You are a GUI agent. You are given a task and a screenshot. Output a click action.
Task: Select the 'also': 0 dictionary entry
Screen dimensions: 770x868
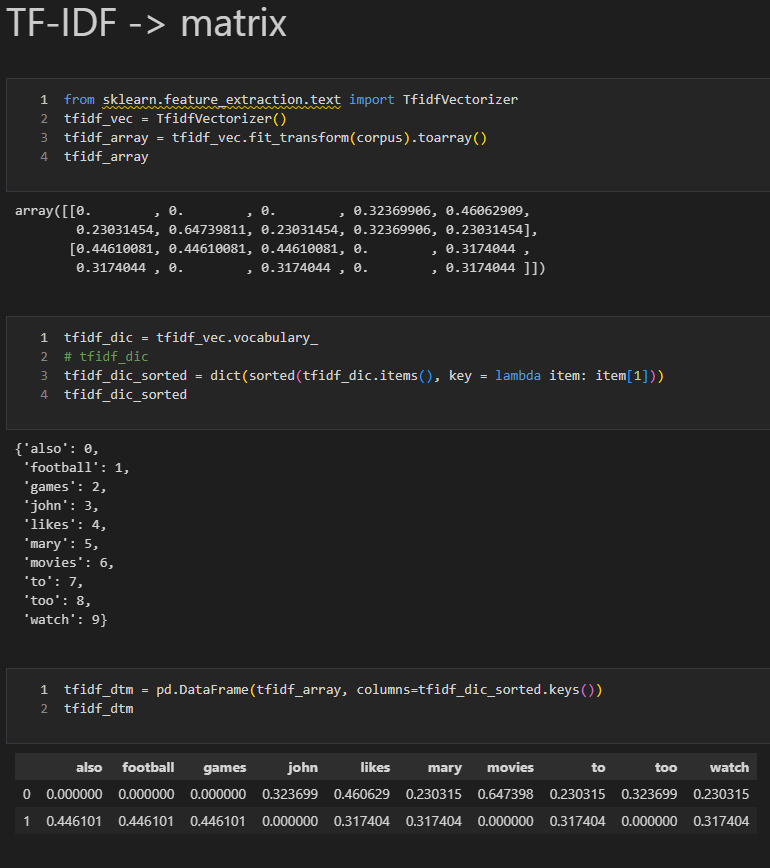60,449
